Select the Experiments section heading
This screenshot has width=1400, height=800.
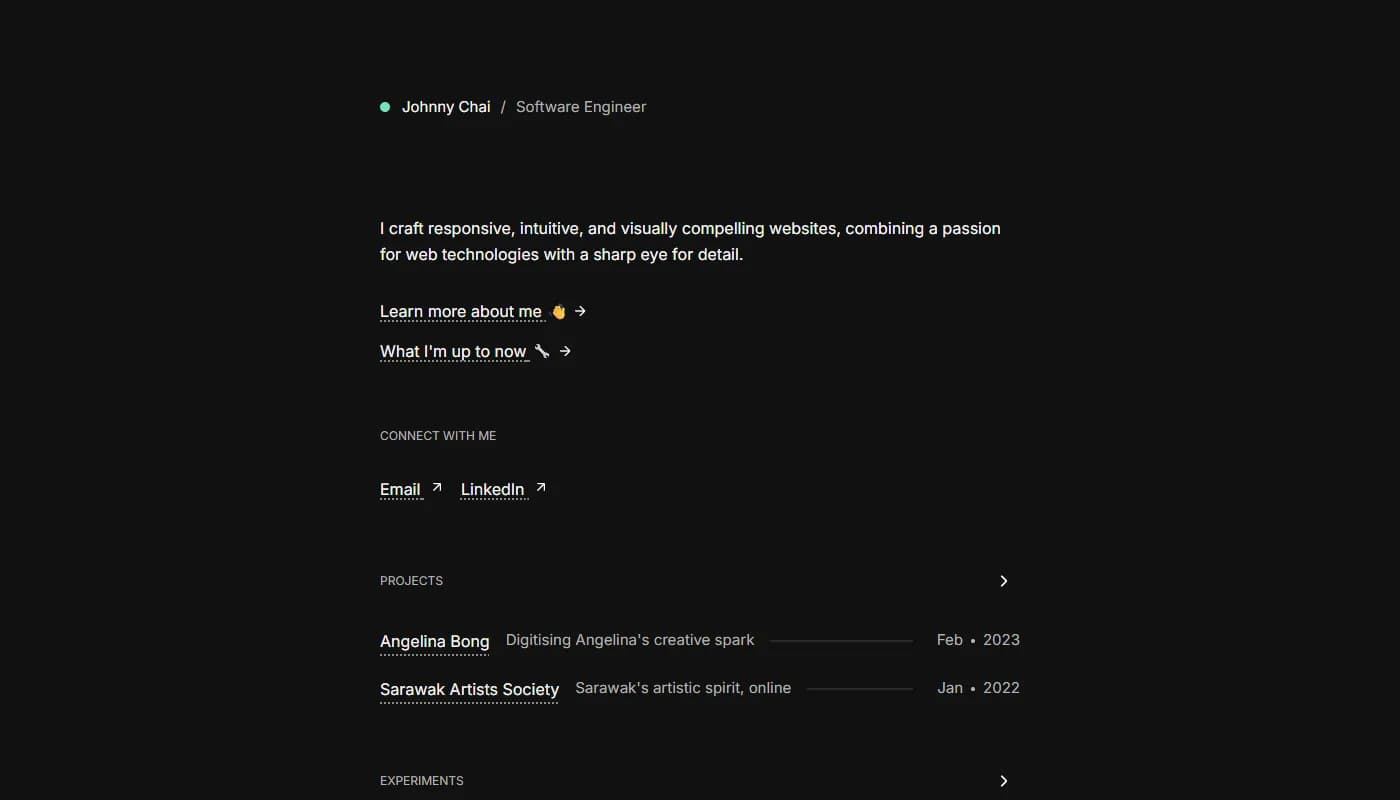tap(422, 781)
